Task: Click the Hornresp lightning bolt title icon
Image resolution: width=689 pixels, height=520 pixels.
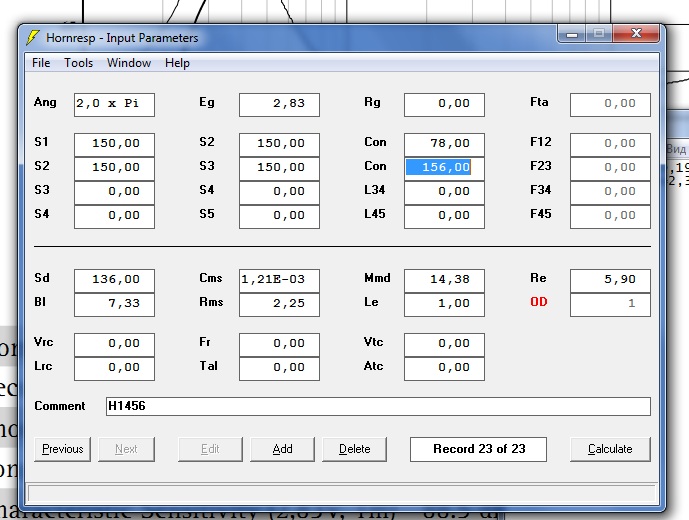Action: click(33, 38)
